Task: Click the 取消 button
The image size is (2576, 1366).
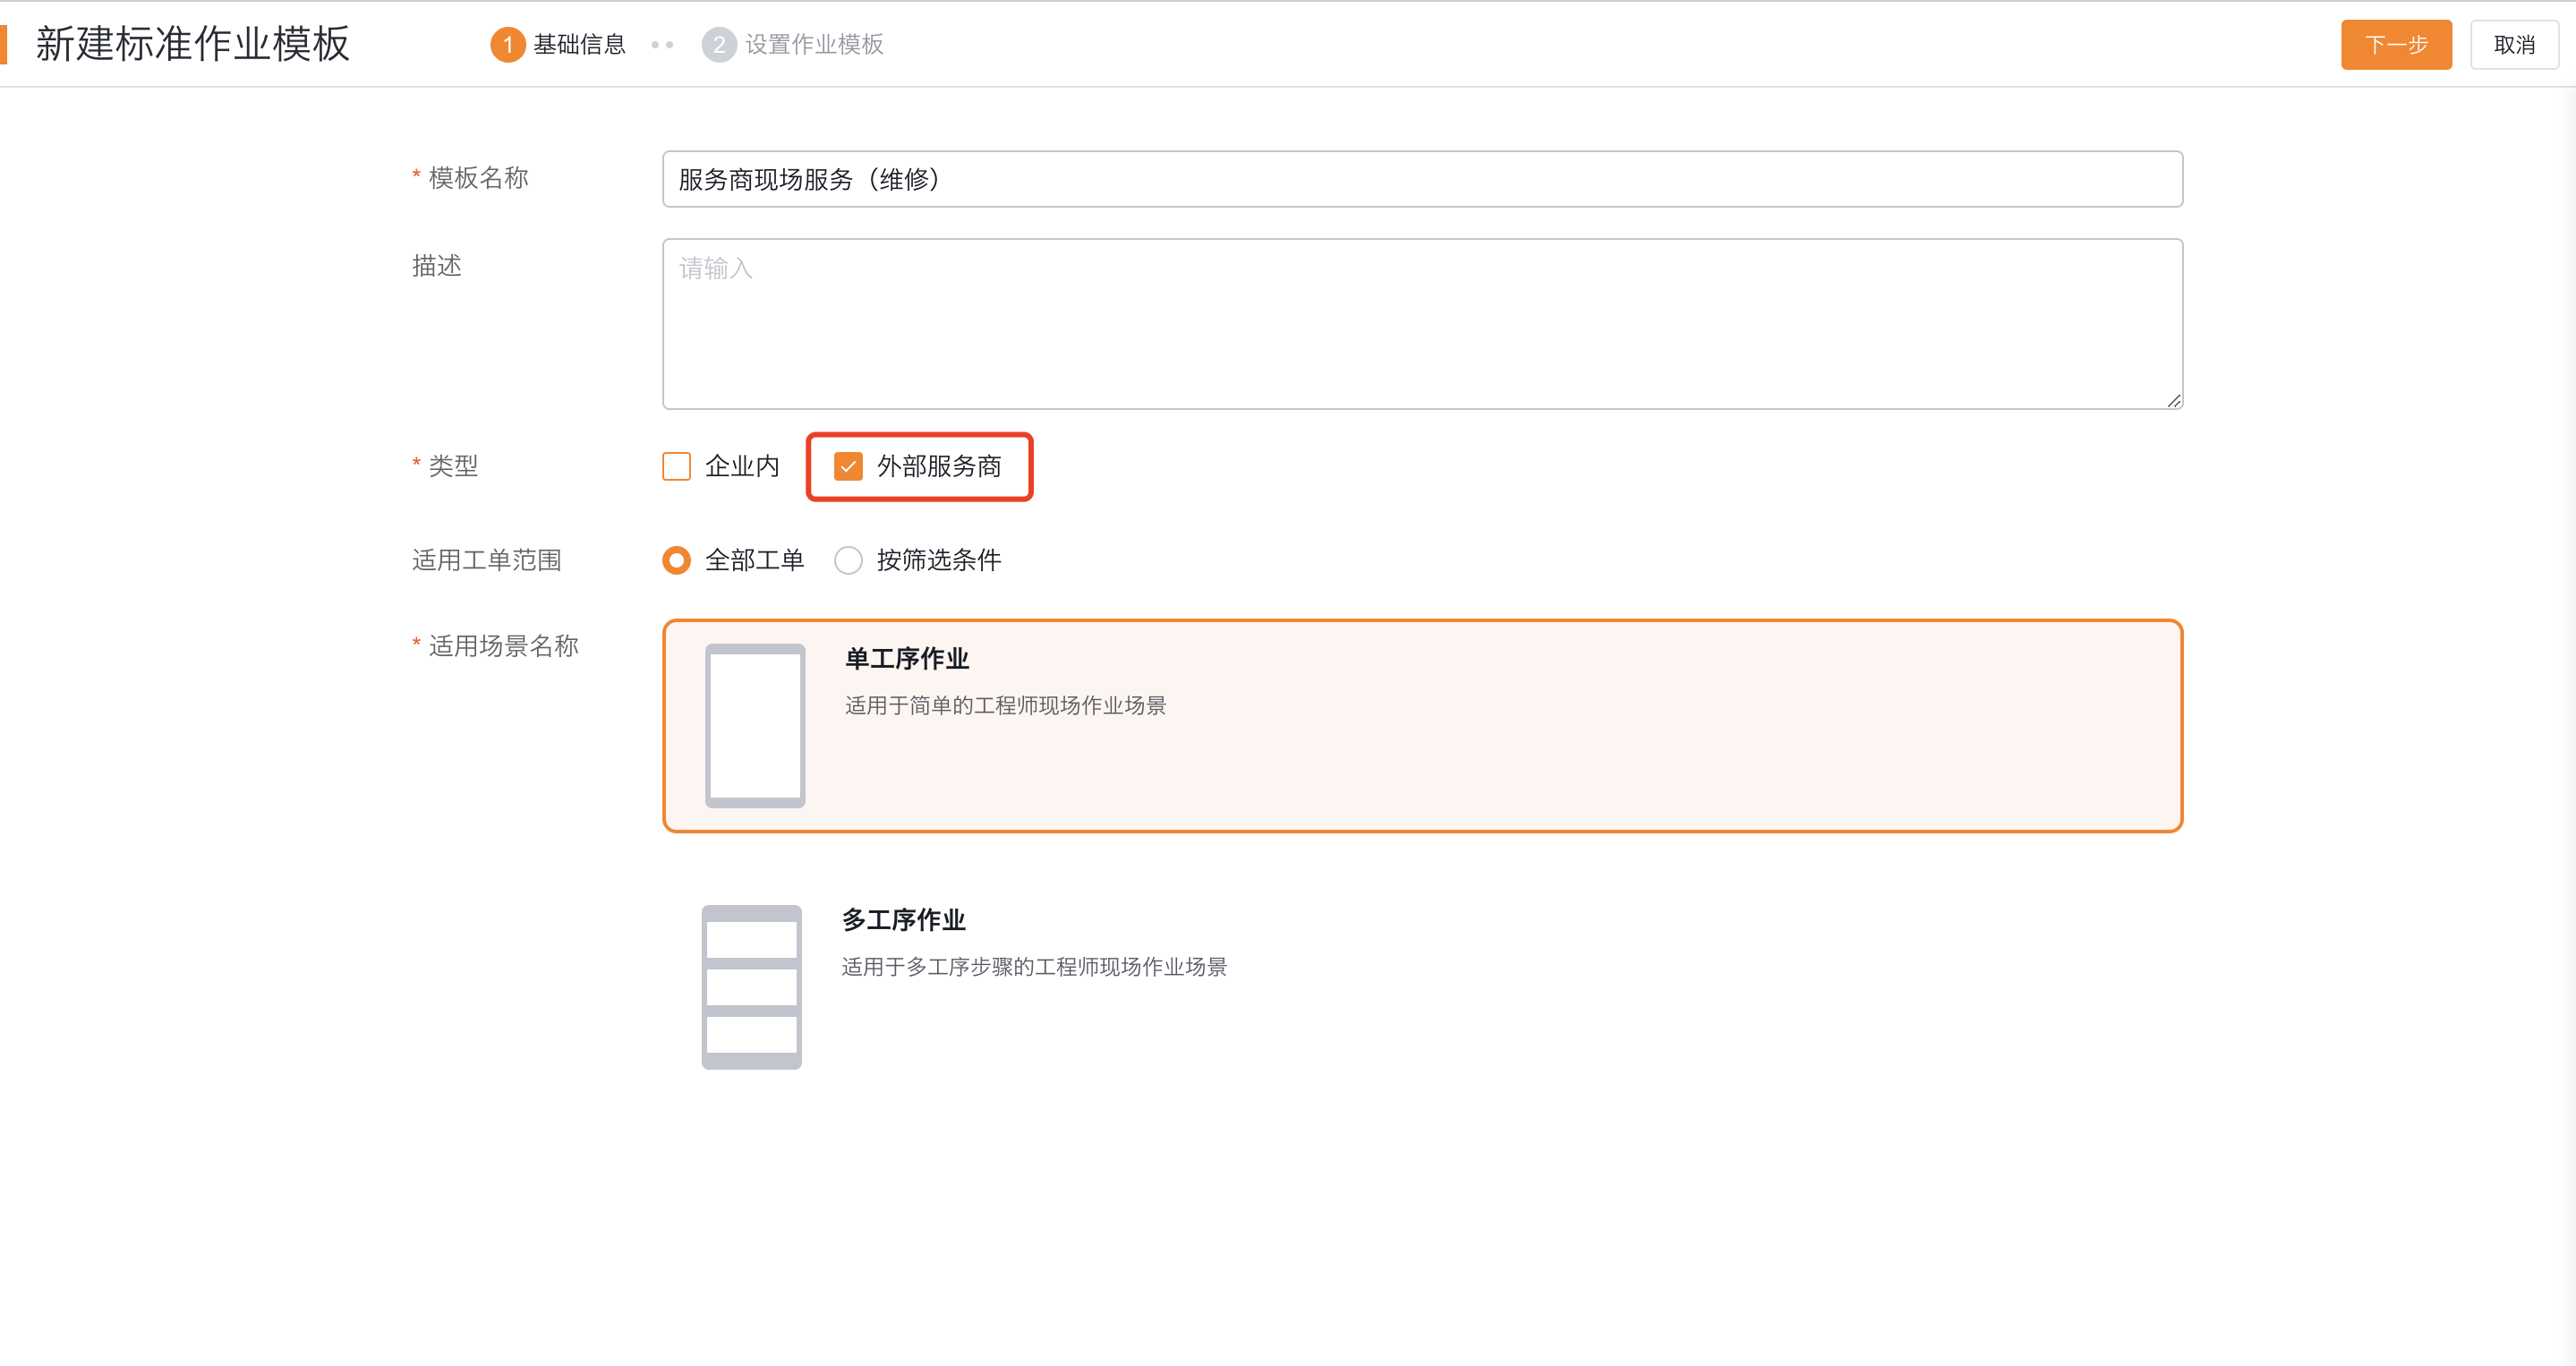Action: 2513,45
